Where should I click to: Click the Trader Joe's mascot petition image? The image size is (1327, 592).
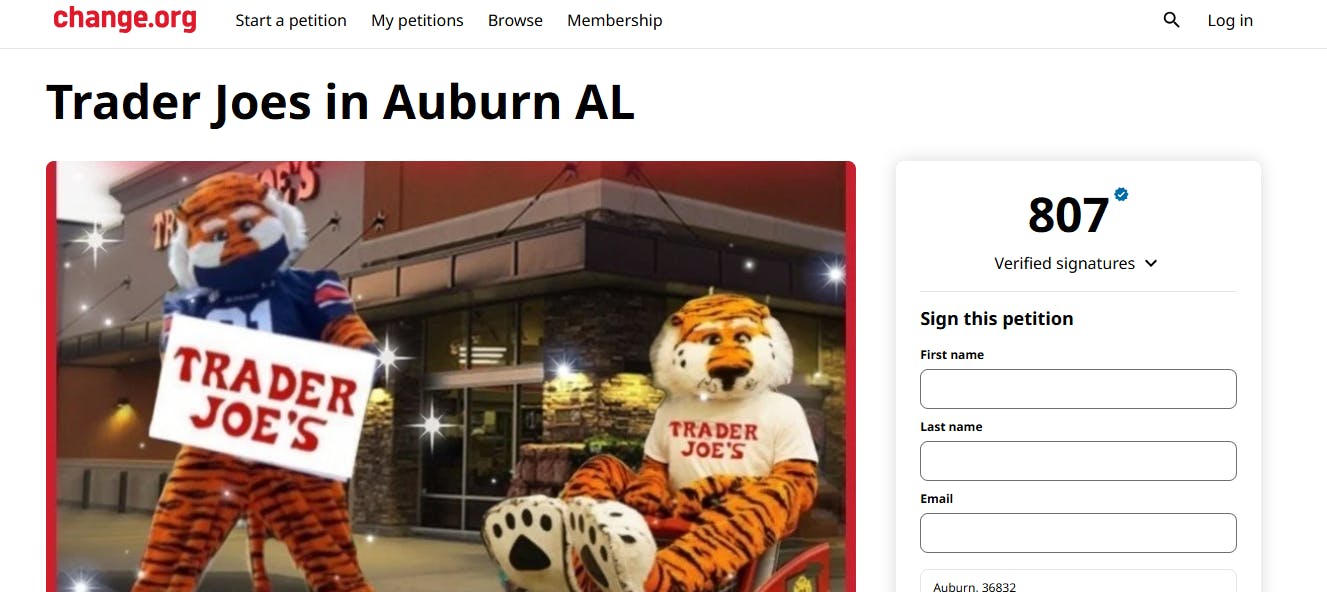click(x=450, y=375)
